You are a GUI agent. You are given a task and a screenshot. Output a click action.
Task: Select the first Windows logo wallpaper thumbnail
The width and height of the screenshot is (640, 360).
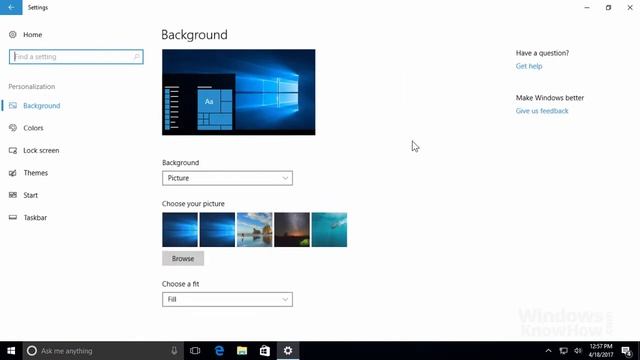click(180, 230)
